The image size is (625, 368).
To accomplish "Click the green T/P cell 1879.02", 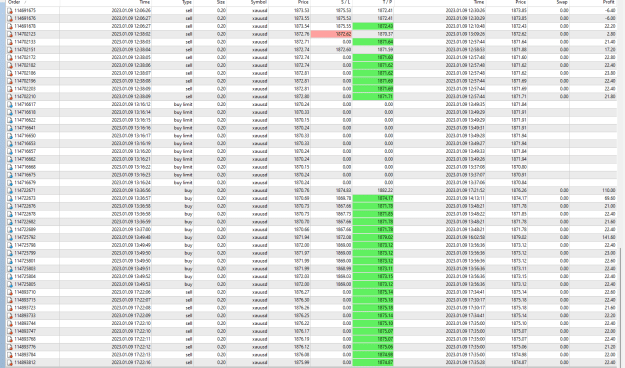I will point(373,237).
